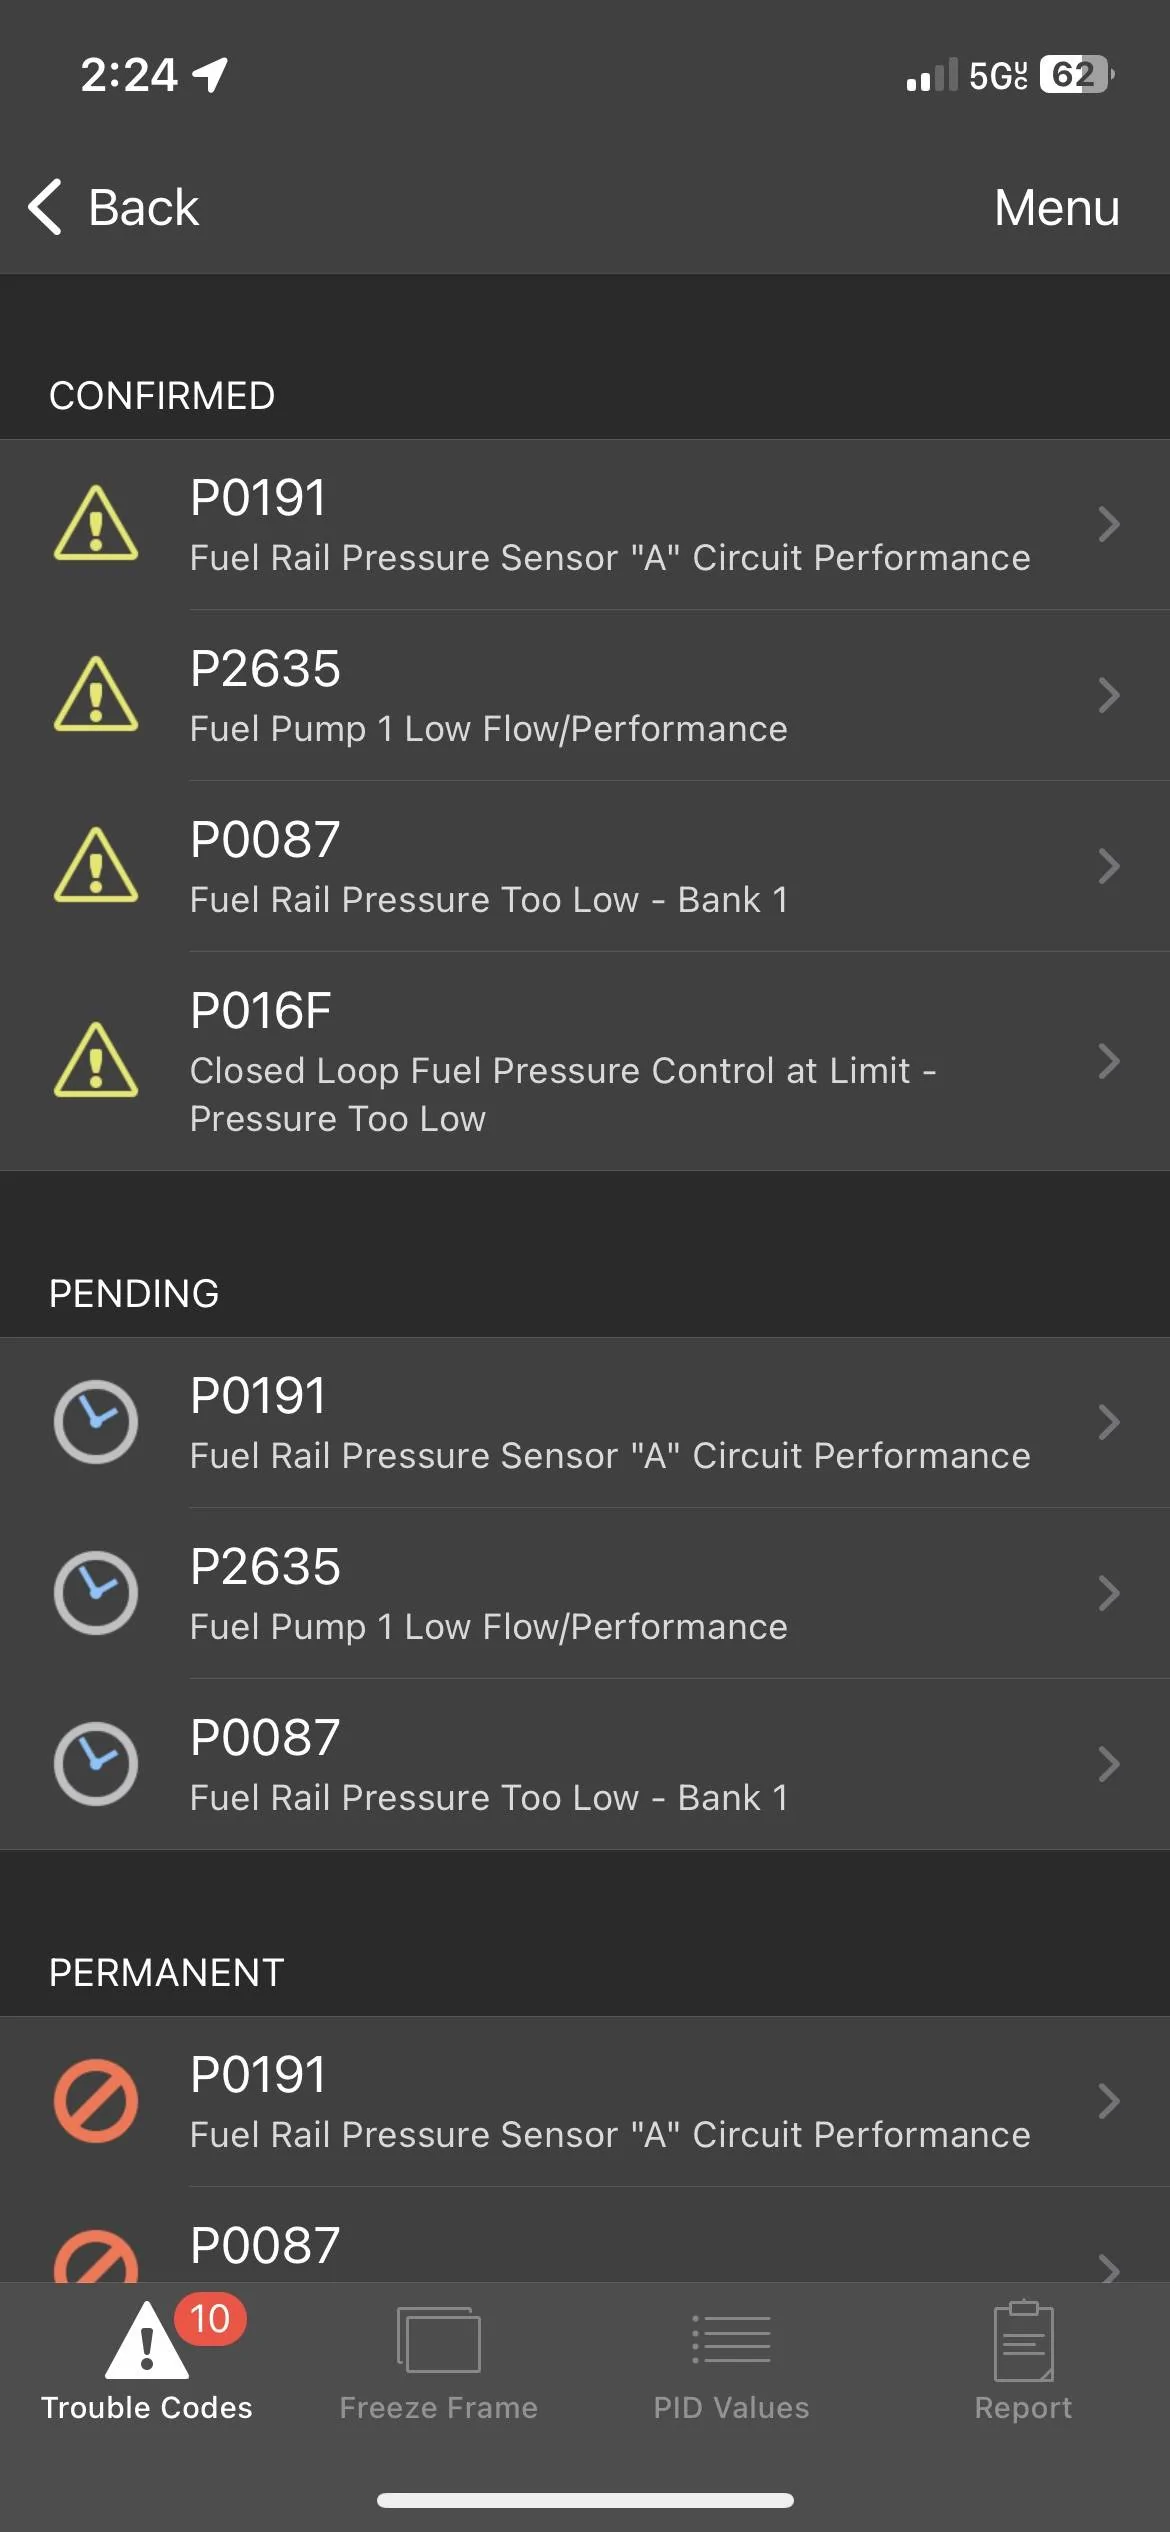
Task: Tap the battery indicator showing 62
Action: [1076, 74]
